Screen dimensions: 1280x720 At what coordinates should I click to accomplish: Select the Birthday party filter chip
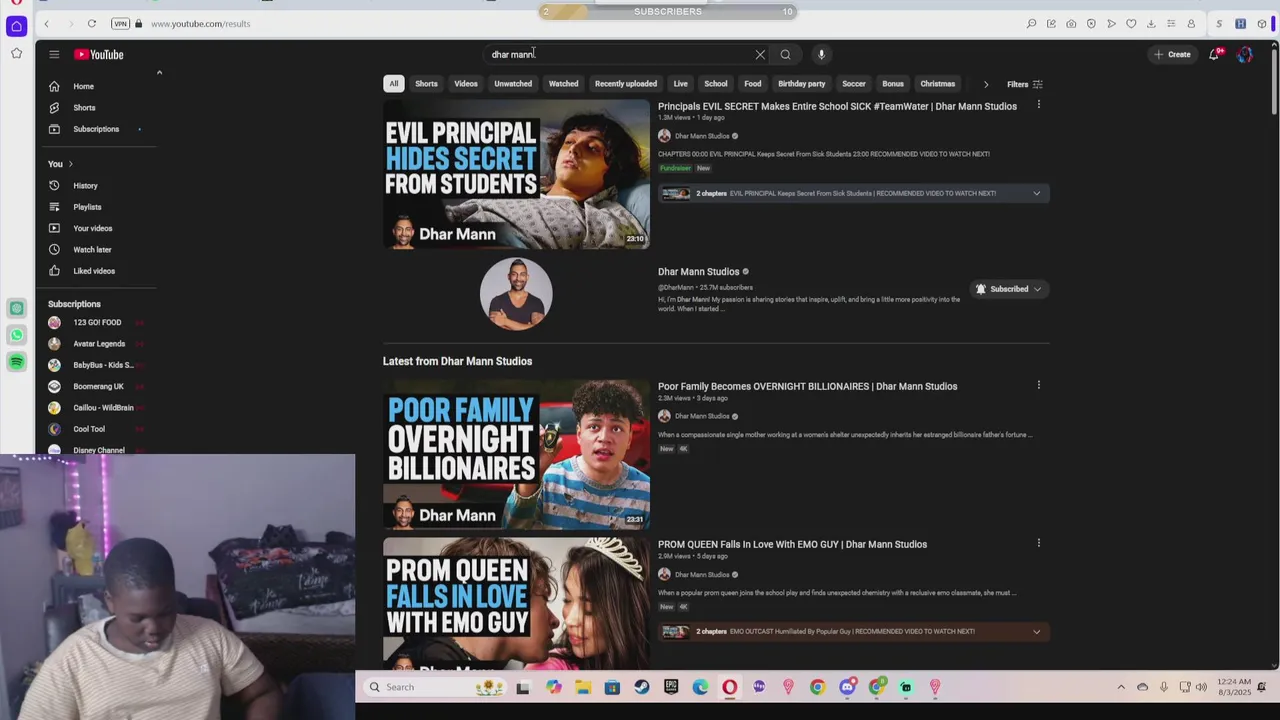coord(802,84)
